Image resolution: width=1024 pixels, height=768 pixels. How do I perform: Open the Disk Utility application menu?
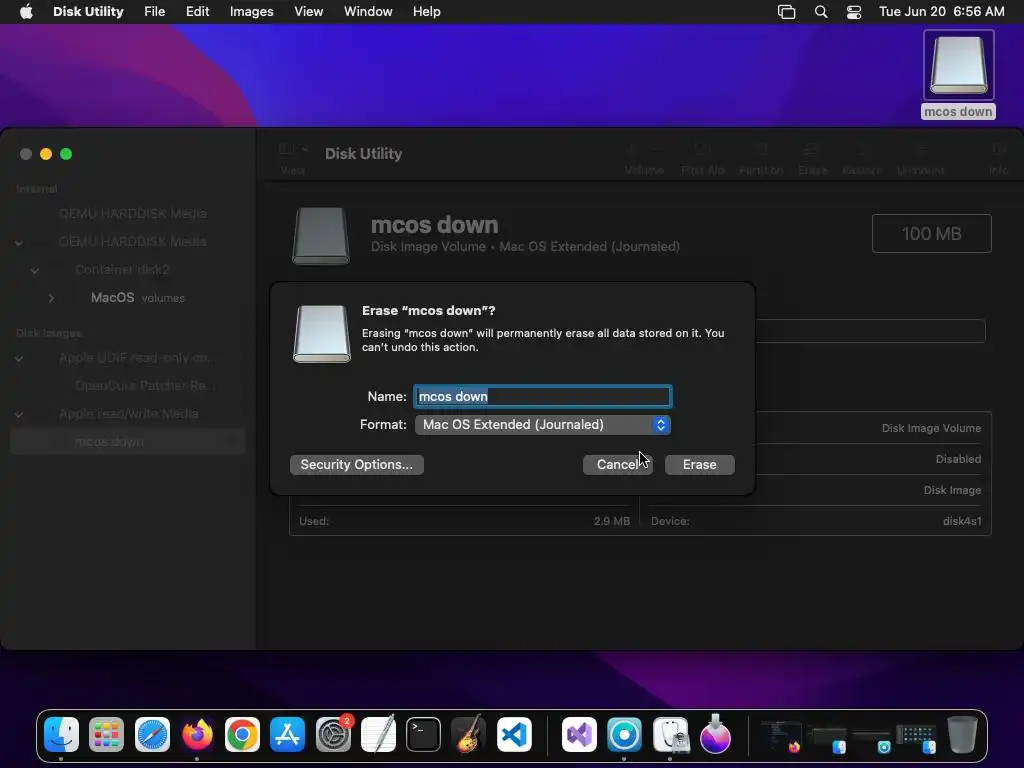pyautogui.click(x=88, y=12)
